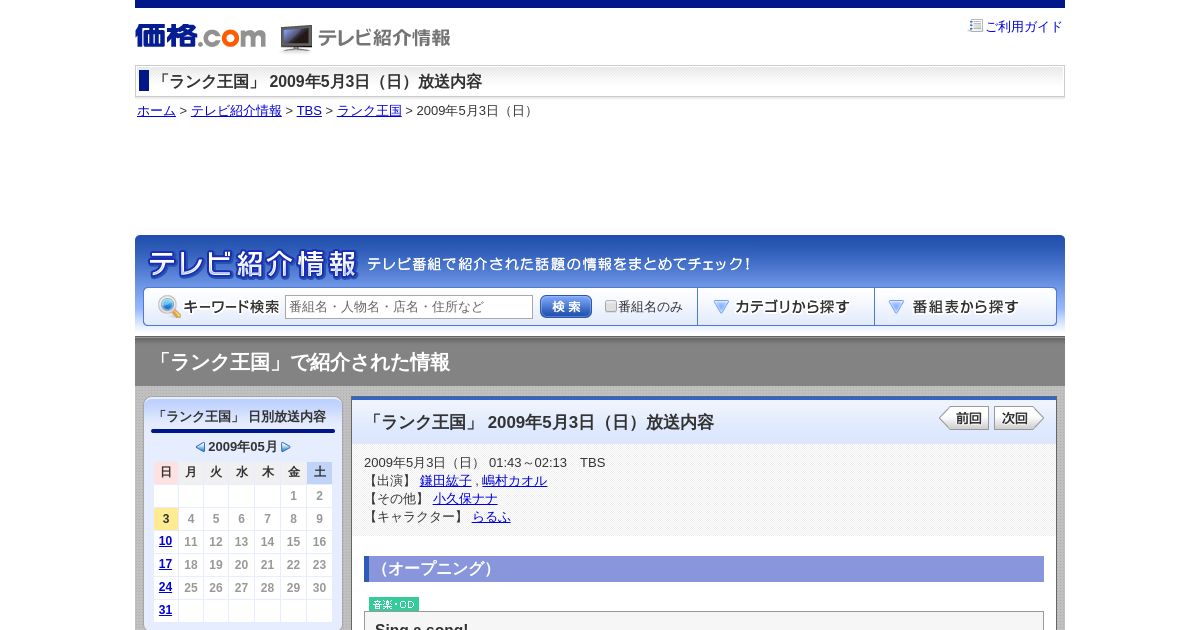Screen dimensions: 1200x630
Task: Click the Sing a song! item title
Action: pos(421,627)
